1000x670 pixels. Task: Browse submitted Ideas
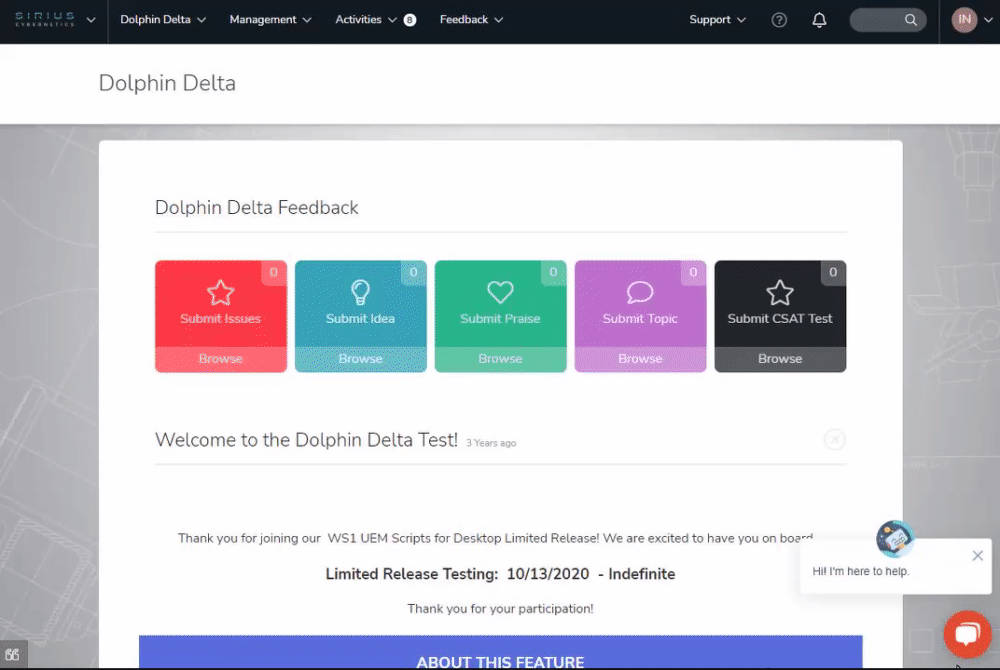click(360, 359)
